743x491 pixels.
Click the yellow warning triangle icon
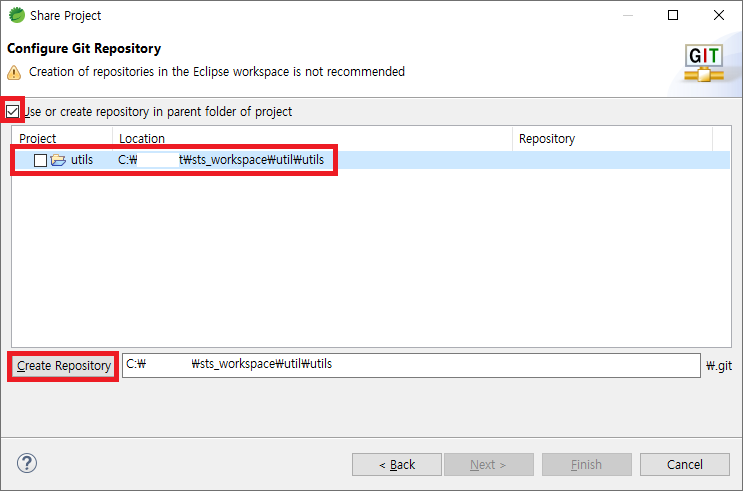[14, 73]
